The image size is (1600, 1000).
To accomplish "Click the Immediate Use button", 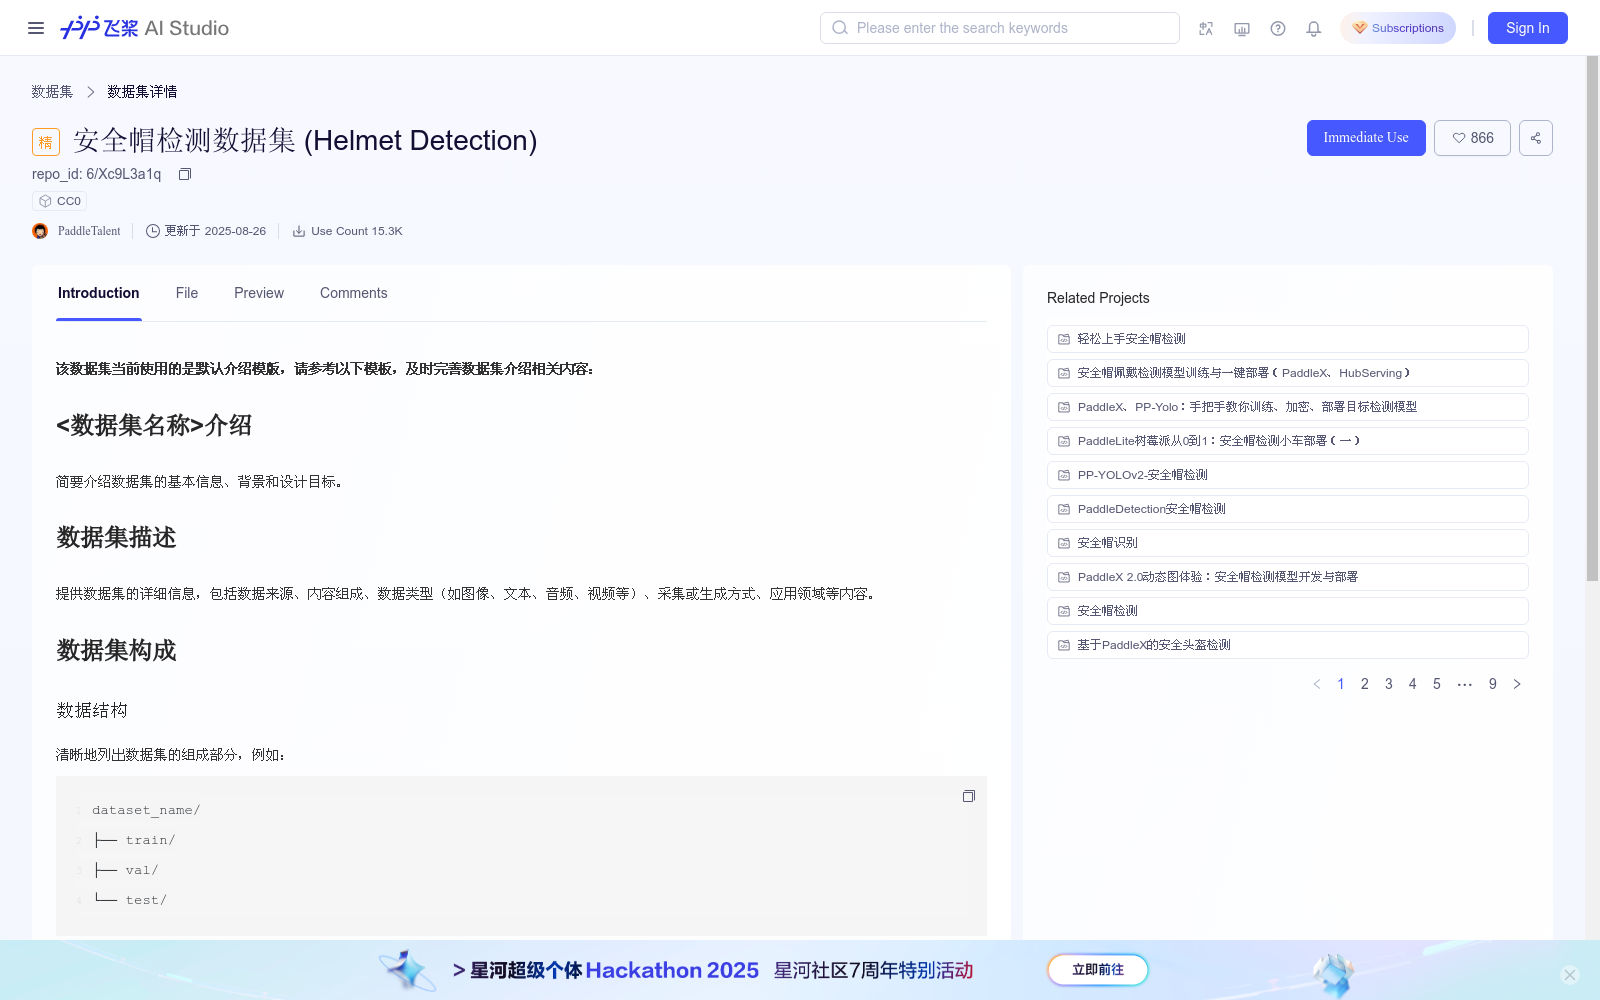I will (1366, 138).
